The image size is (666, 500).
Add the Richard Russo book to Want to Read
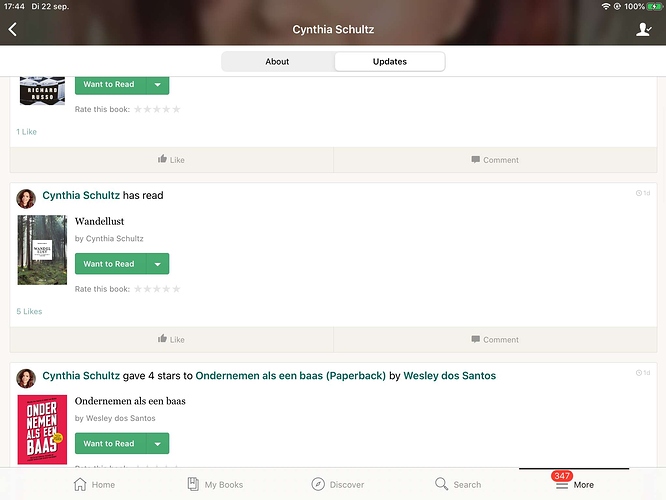point(110,85)
